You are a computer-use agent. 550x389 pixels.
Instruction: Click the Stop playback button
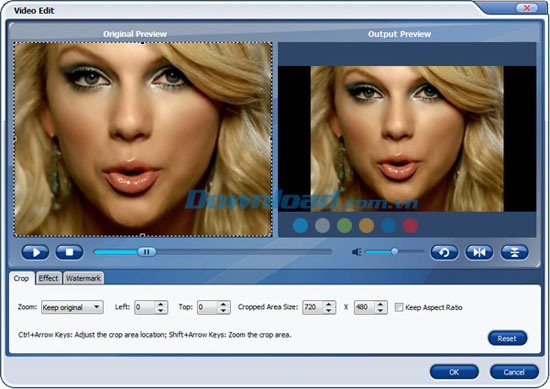(69, 252)
